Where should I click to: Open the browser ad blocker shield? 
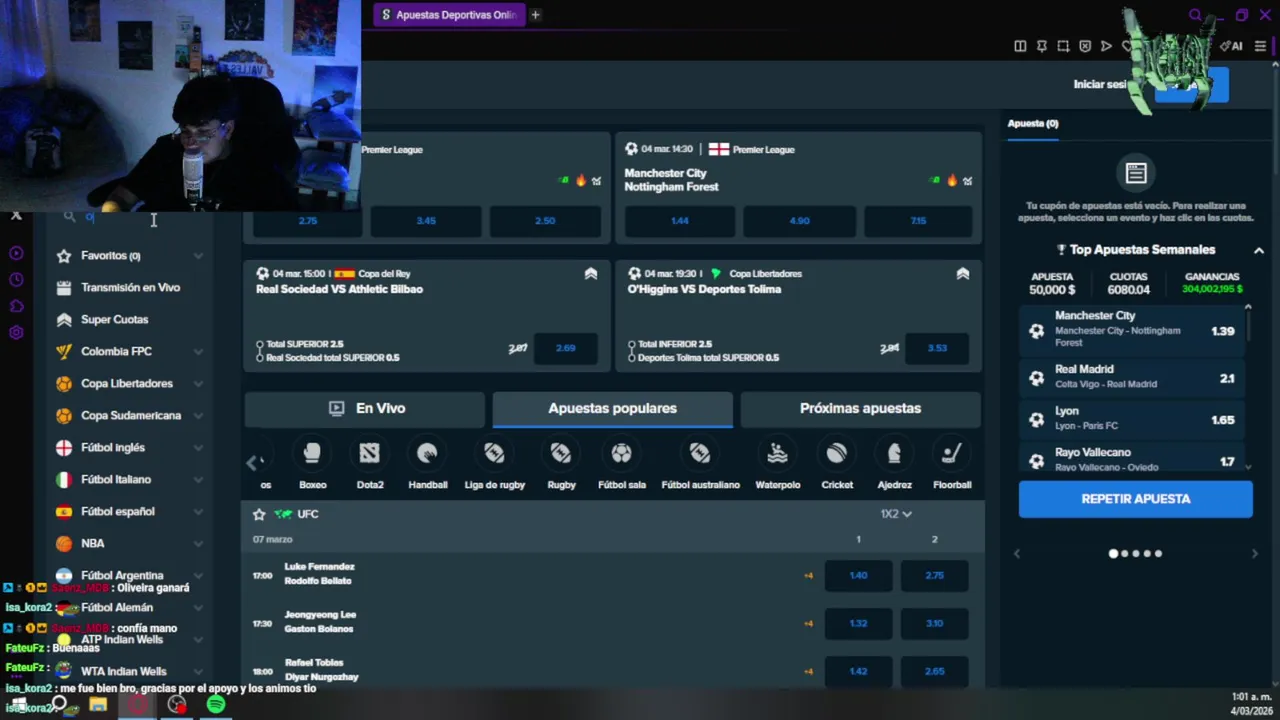[x=1085, y=46]
